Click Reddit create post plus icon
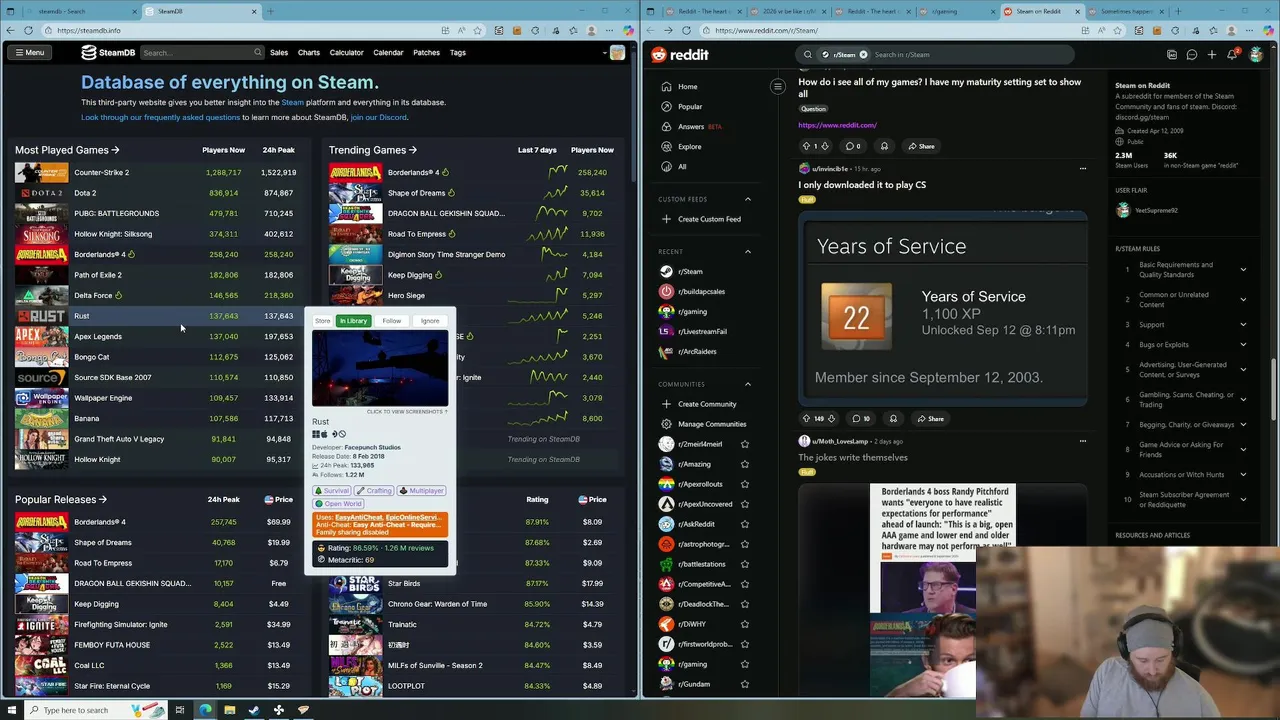 [1211, 55]
